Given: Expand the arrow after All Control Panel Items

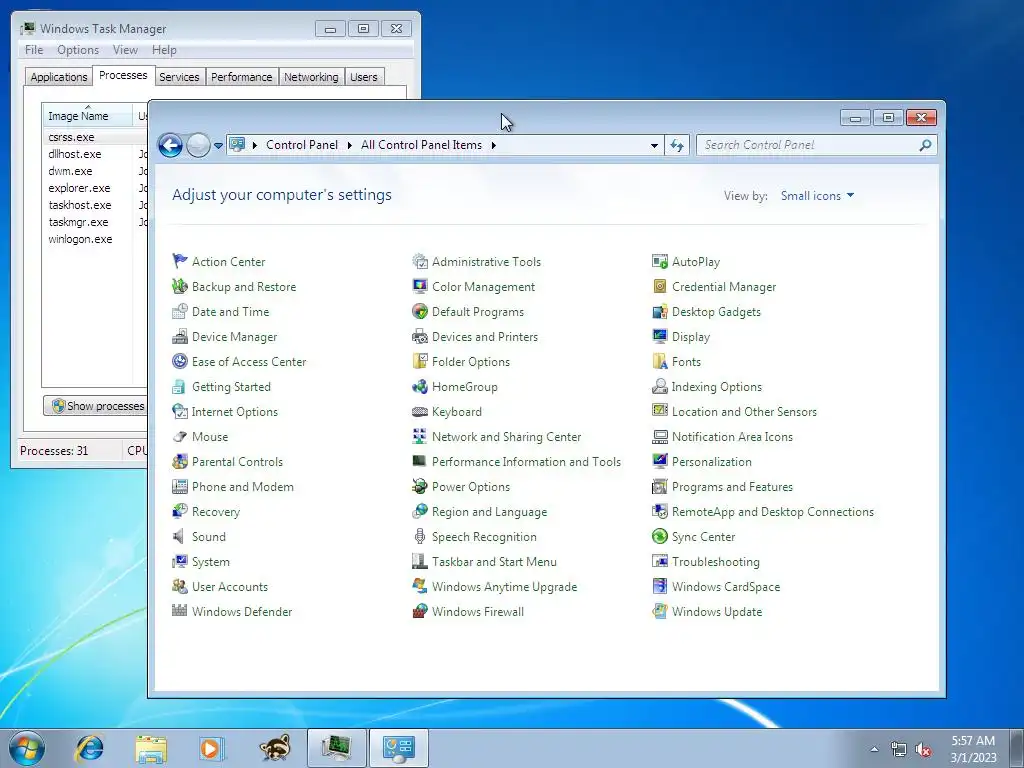Looking at the screenshot, I should click(494, 145).
